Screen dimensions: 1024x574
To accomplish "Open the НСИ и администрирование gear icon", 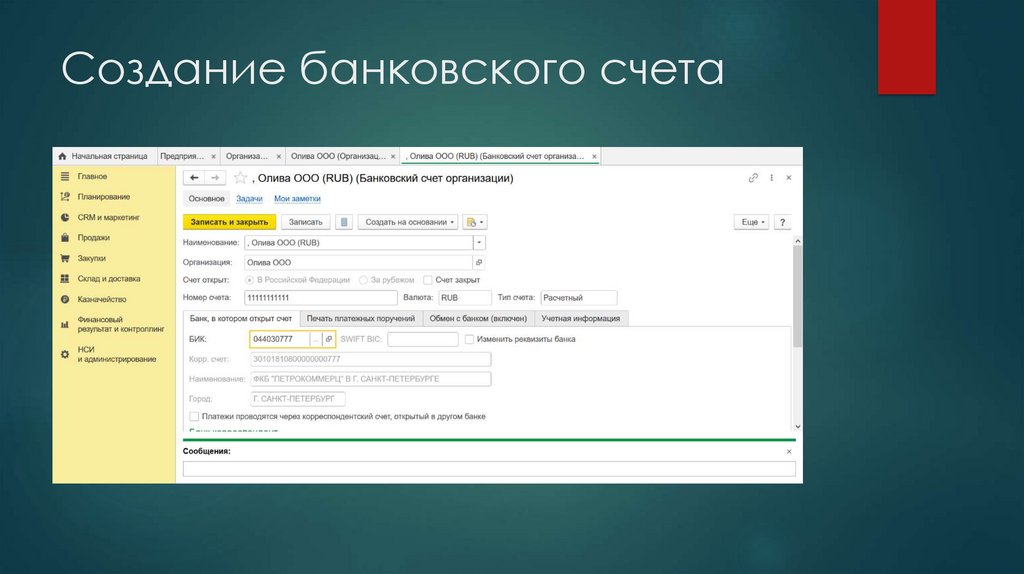I will coord(65,355).
